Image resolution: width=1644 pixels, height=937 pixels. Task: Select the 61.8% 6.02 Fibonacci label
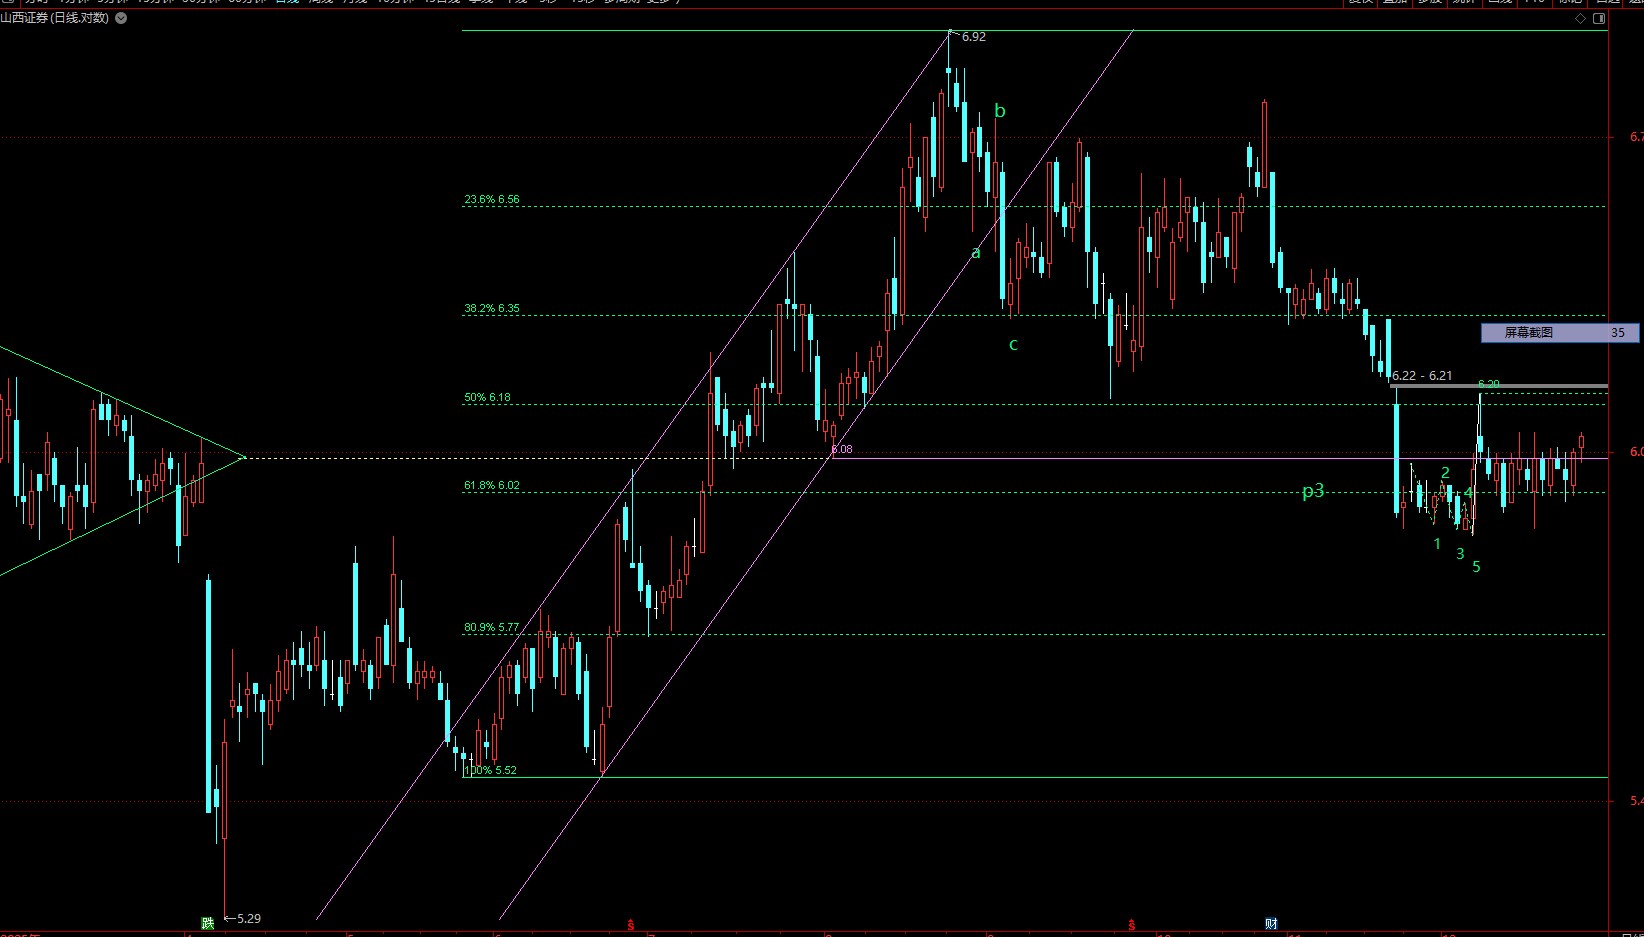(491, 485)
